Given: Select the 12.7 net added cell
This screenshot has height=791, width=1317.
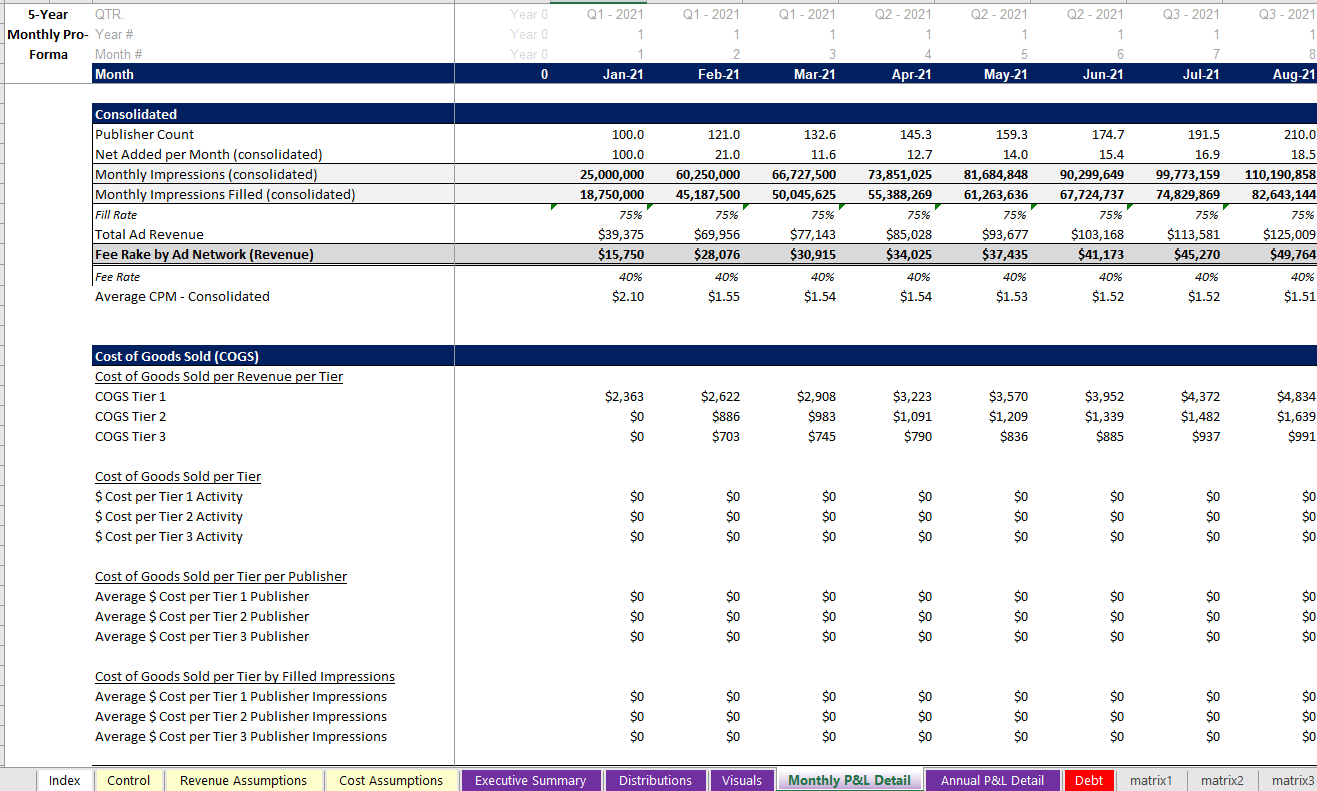Looking at the screenshot, I should 886,154.
